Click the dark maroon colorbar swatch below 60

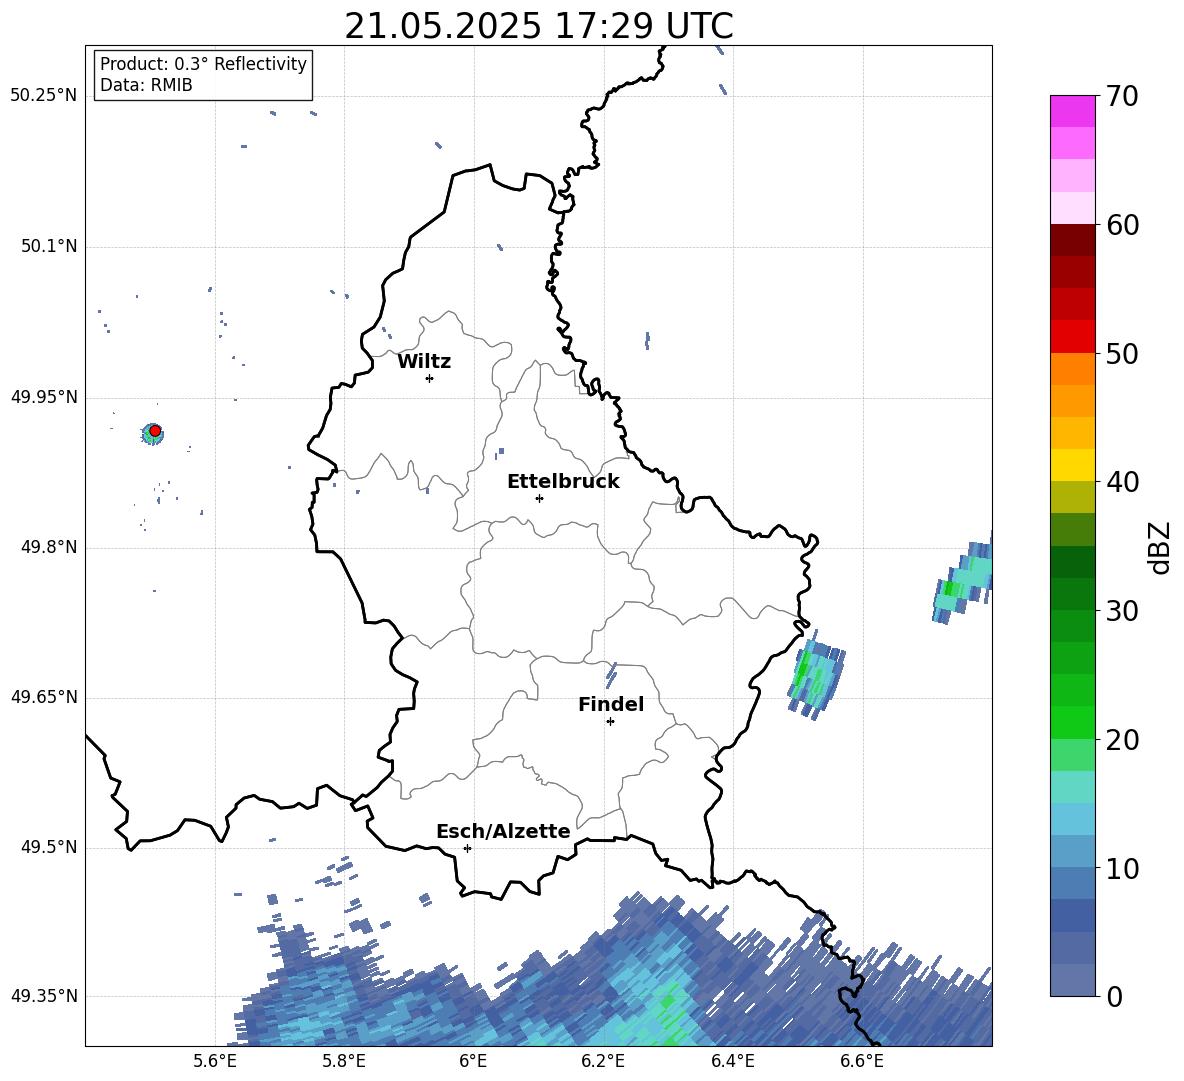click(x=1072, y=240)
